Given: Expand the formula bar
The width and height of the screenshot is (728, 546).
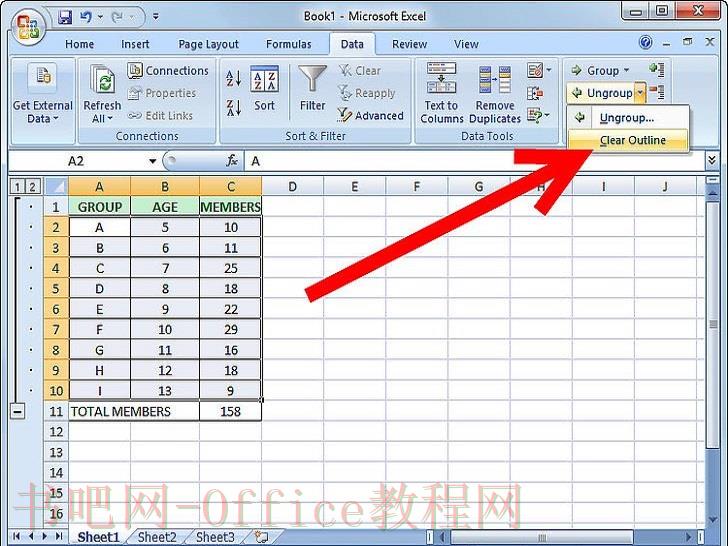Looking at the screenshot, I should click(x=712, y=161).
